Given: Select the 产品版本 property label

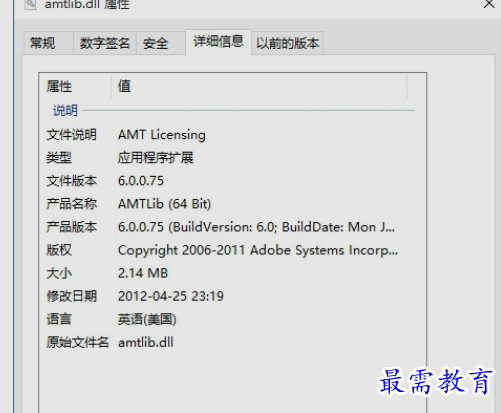Looking at the screenshot, I should 71,227.
